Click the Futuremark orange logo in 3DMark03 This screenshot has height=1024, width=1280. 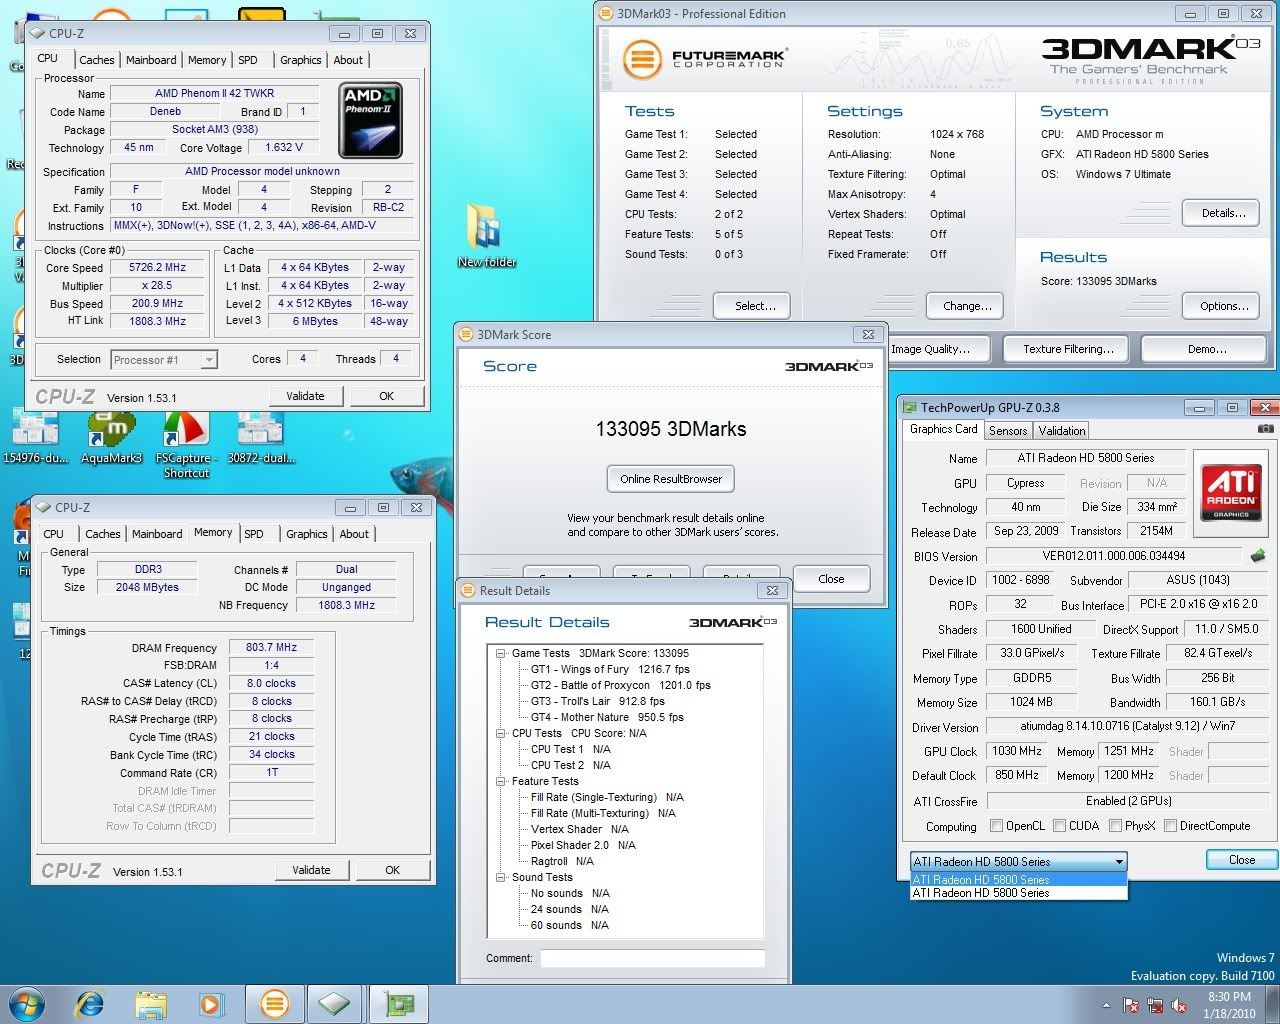pos(642,60)
